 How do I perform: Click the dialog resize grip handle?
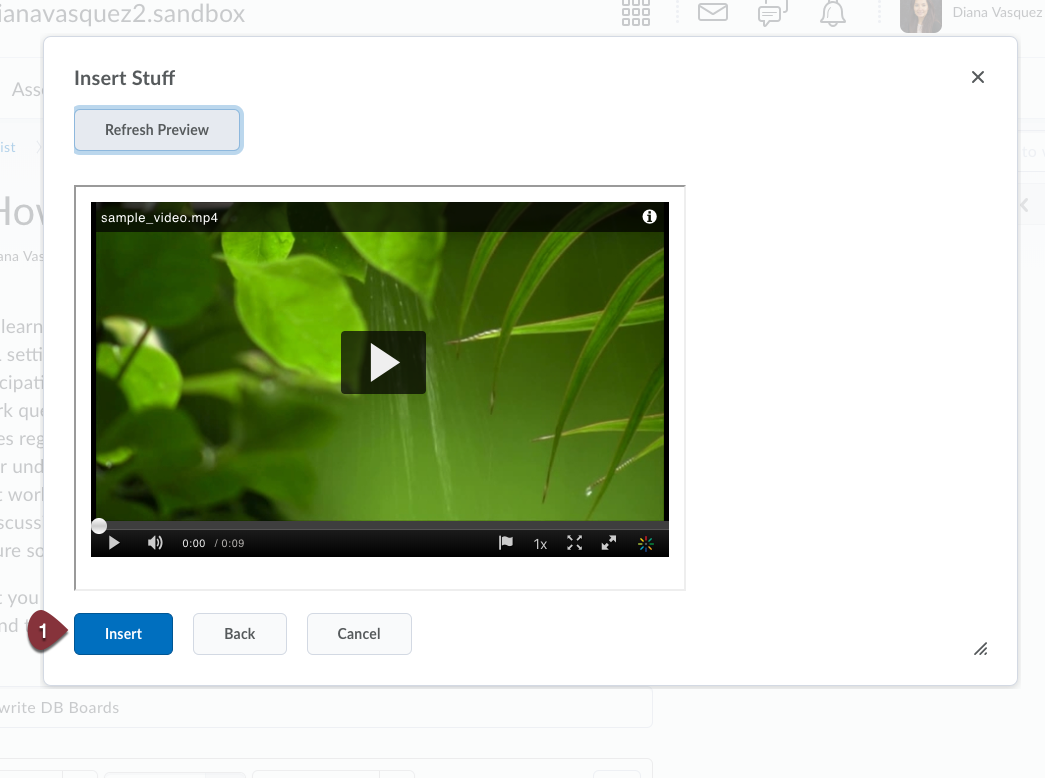981,649
